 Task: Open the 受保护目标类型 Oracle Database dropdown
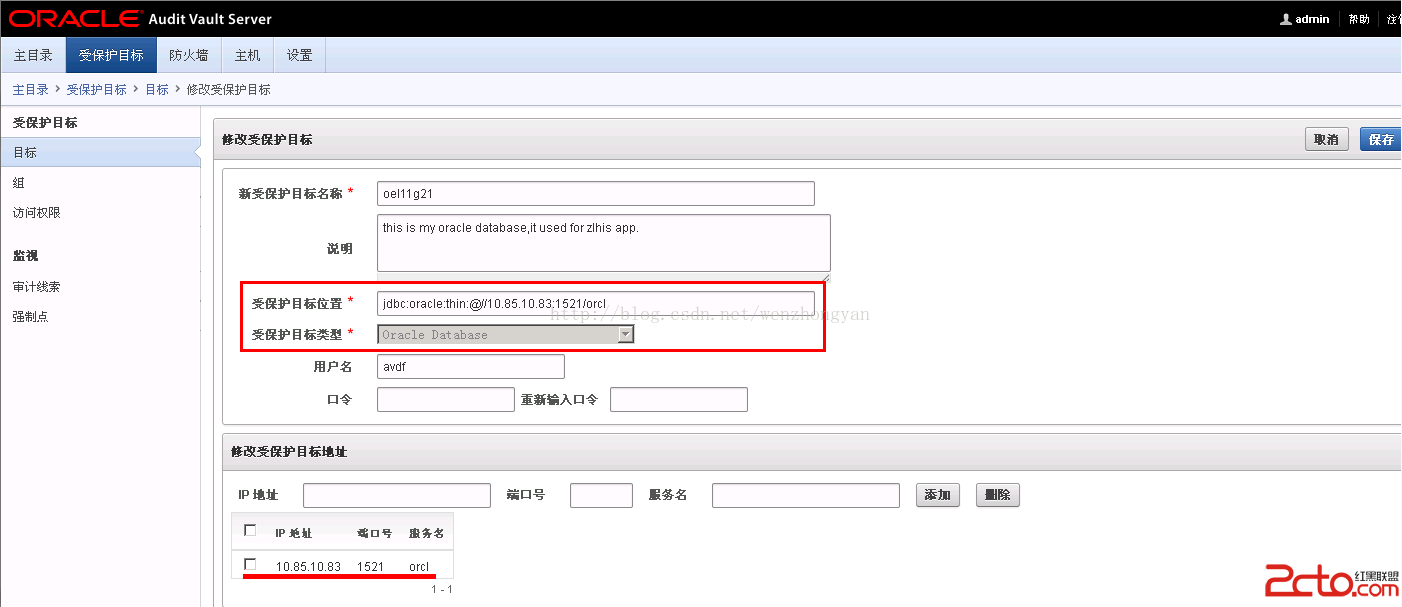click(506, 335)
